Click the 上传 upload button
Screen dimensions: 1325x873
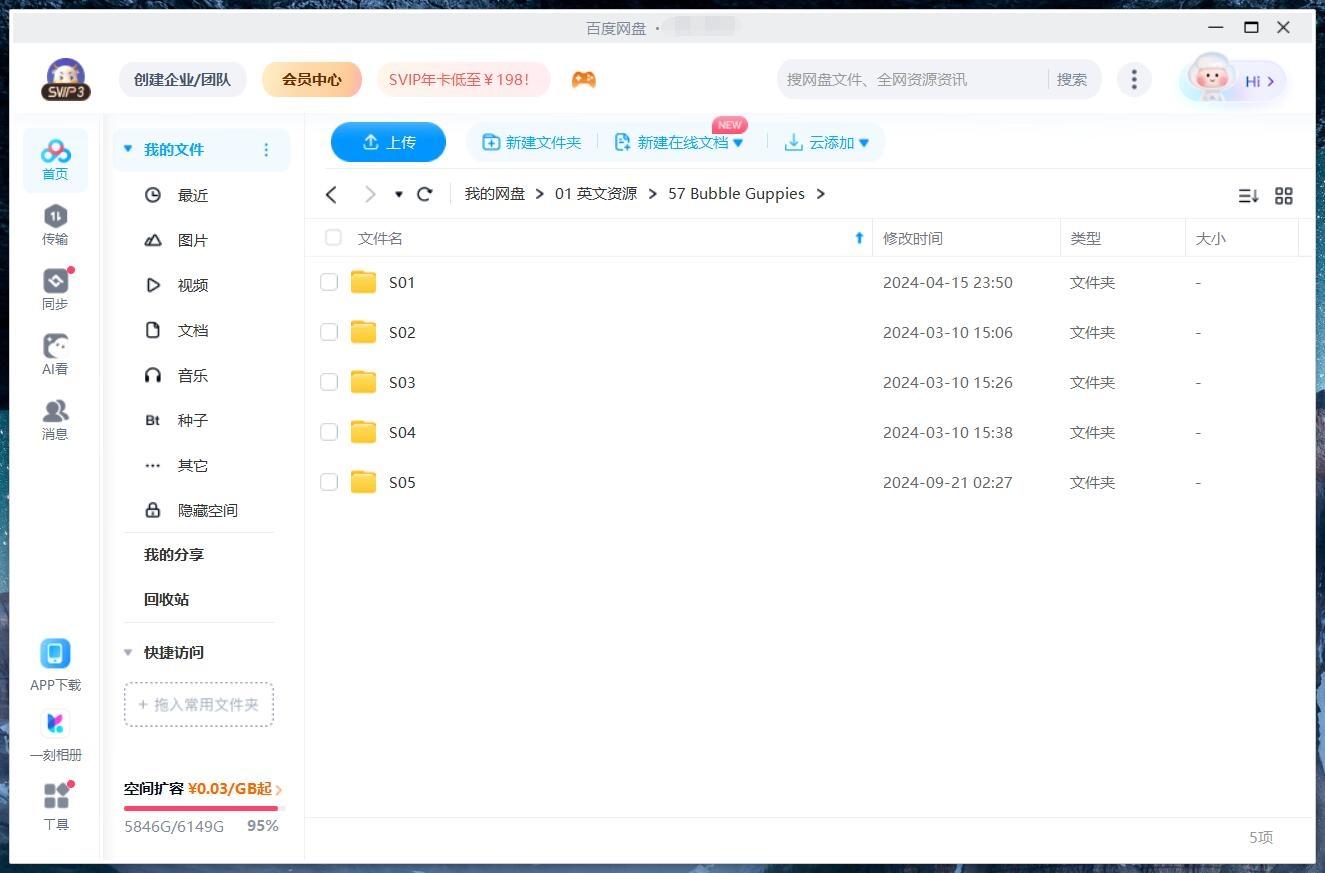(x=388, y=142)
